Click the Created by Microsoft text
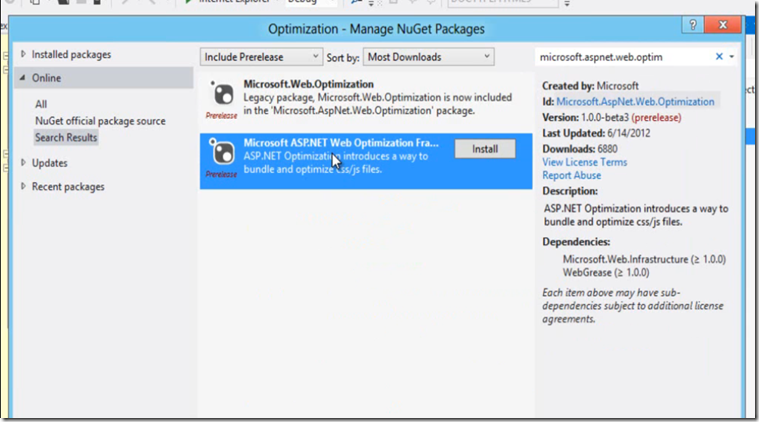The height and width of the screenshot is (422, 759). (590, 86)
